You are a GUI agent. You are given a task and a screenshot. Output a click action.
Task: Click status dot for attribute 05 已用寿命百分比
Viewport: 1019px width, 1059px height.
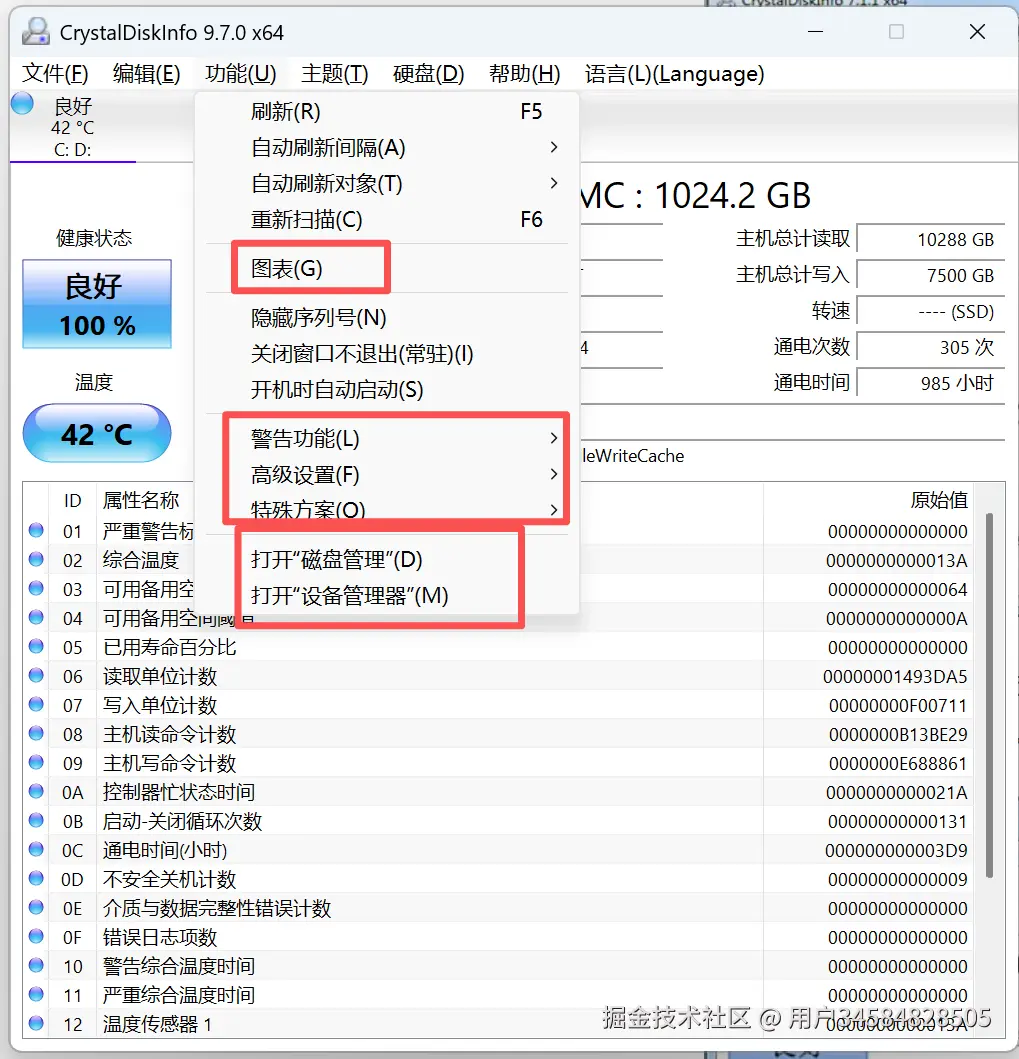(36, 646)
